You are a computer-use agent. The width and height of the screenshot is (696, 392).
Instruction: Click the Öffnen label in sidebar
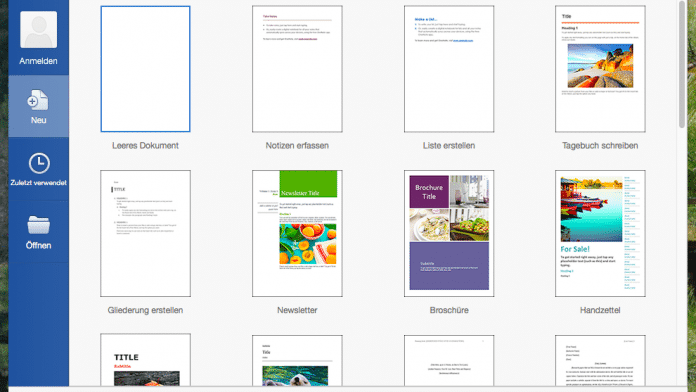click(x=38, y=245)
